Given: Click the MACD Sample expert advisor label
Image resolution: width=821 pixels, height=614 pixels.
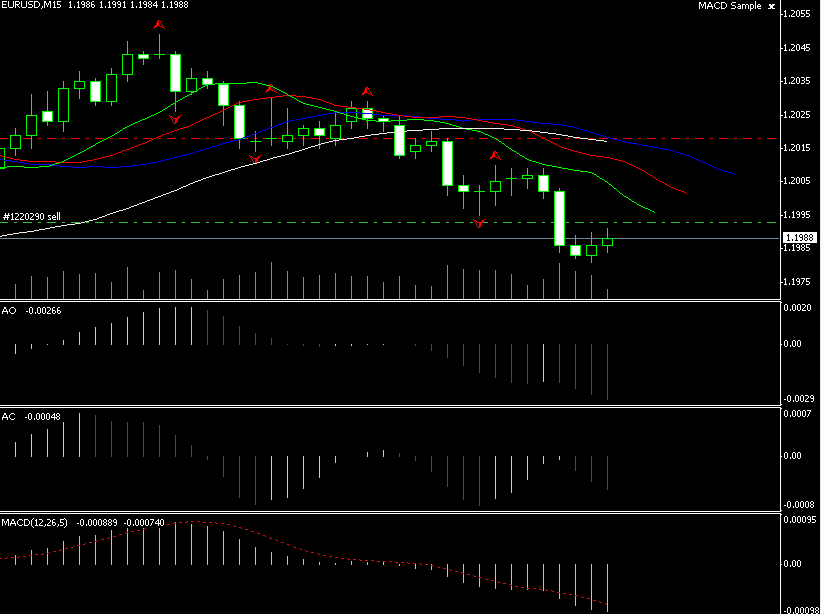Looking at the screenshot, I should coord(729,6).
